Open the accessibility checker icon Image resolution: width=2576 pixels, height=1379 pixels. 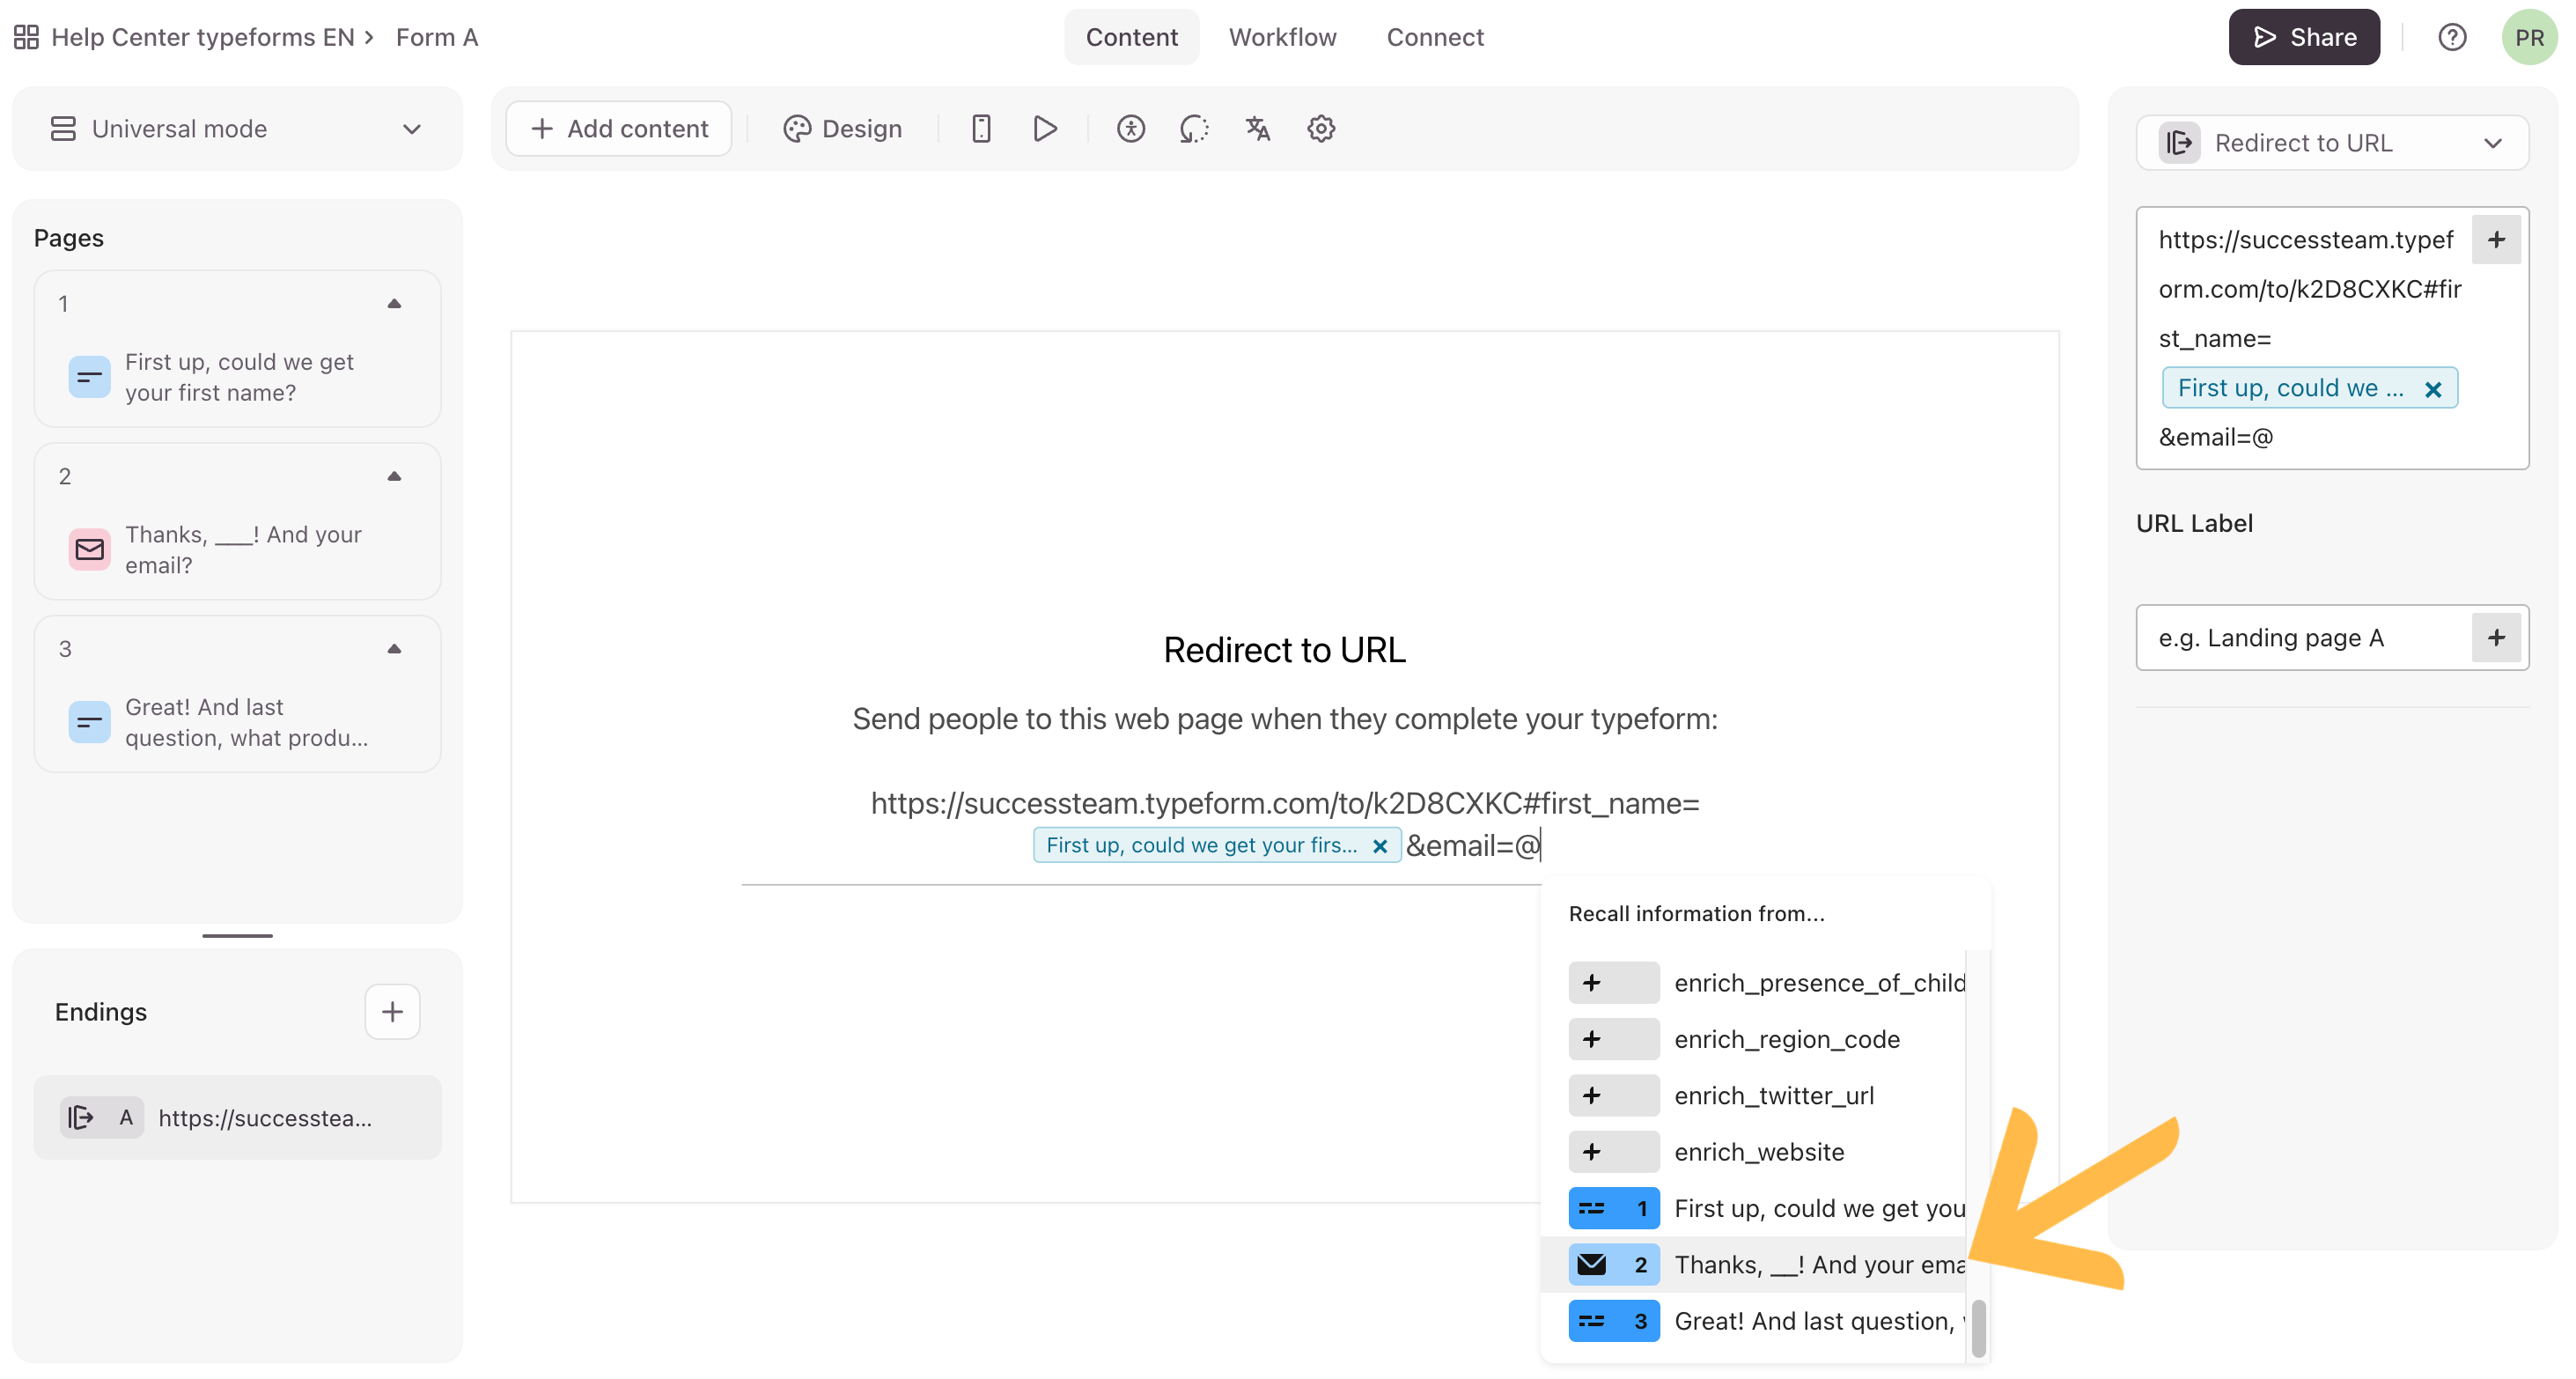click(x=1130, y=129)
